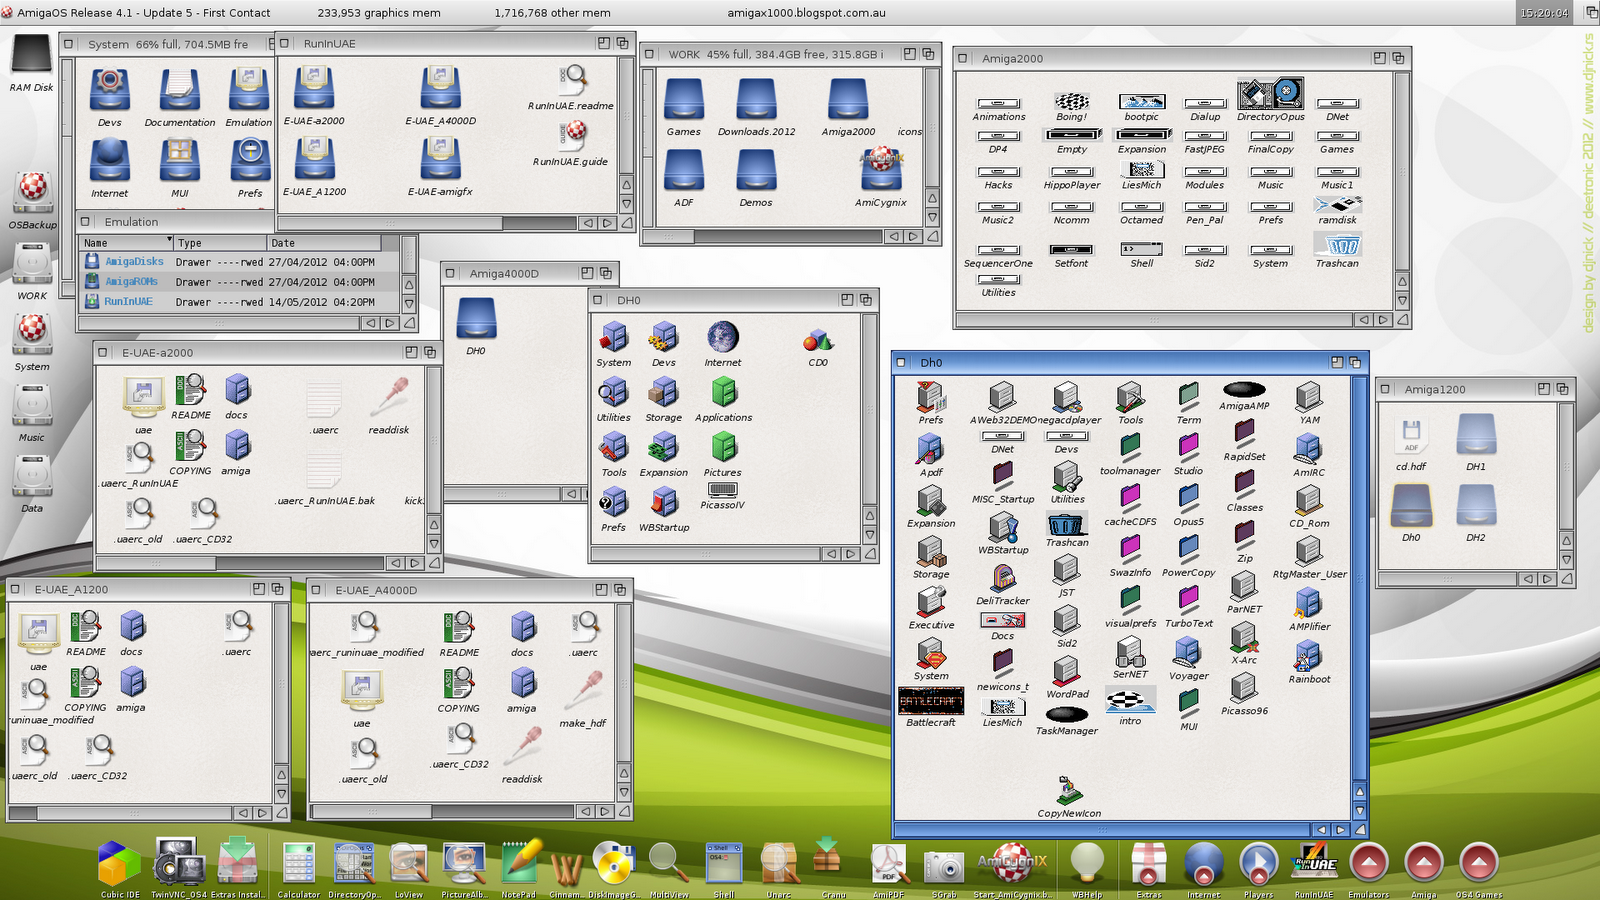Screen dimensions: 1600x900
Task: Open DirectoryOpus icon in Amiga2000 window
Action: pyautogui.click(x=1271, y=93)
